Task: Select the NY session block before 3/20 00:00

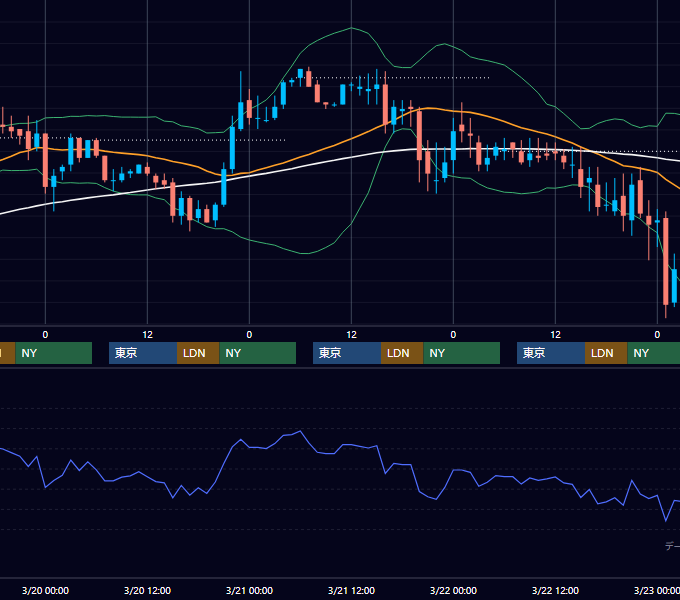Action: tap(54, 353)
